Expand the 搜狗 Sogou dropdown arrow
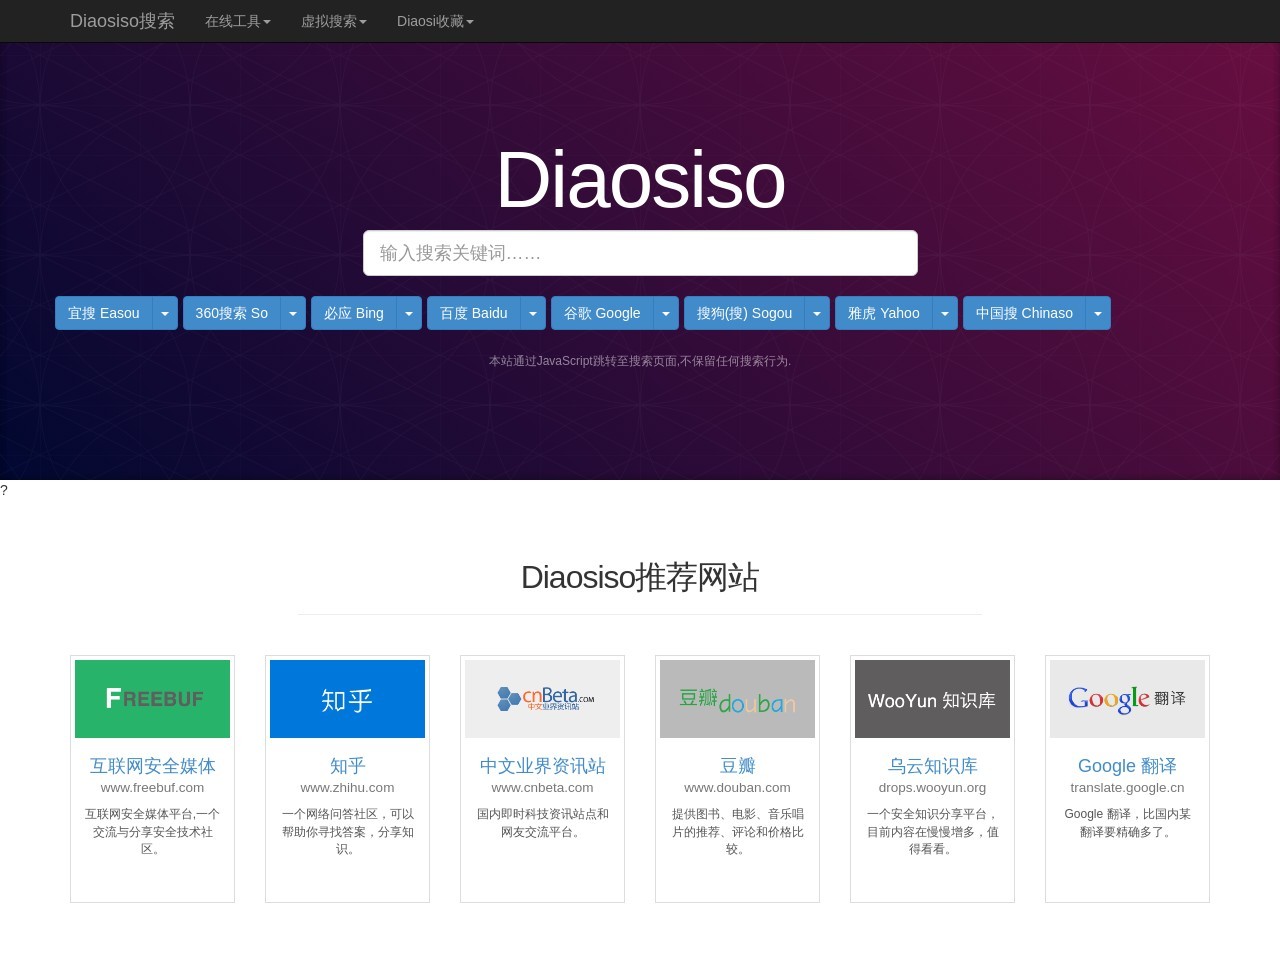The width and height of the screenshot is (1280, 960). pyautogui.click(x=817, y=313)
